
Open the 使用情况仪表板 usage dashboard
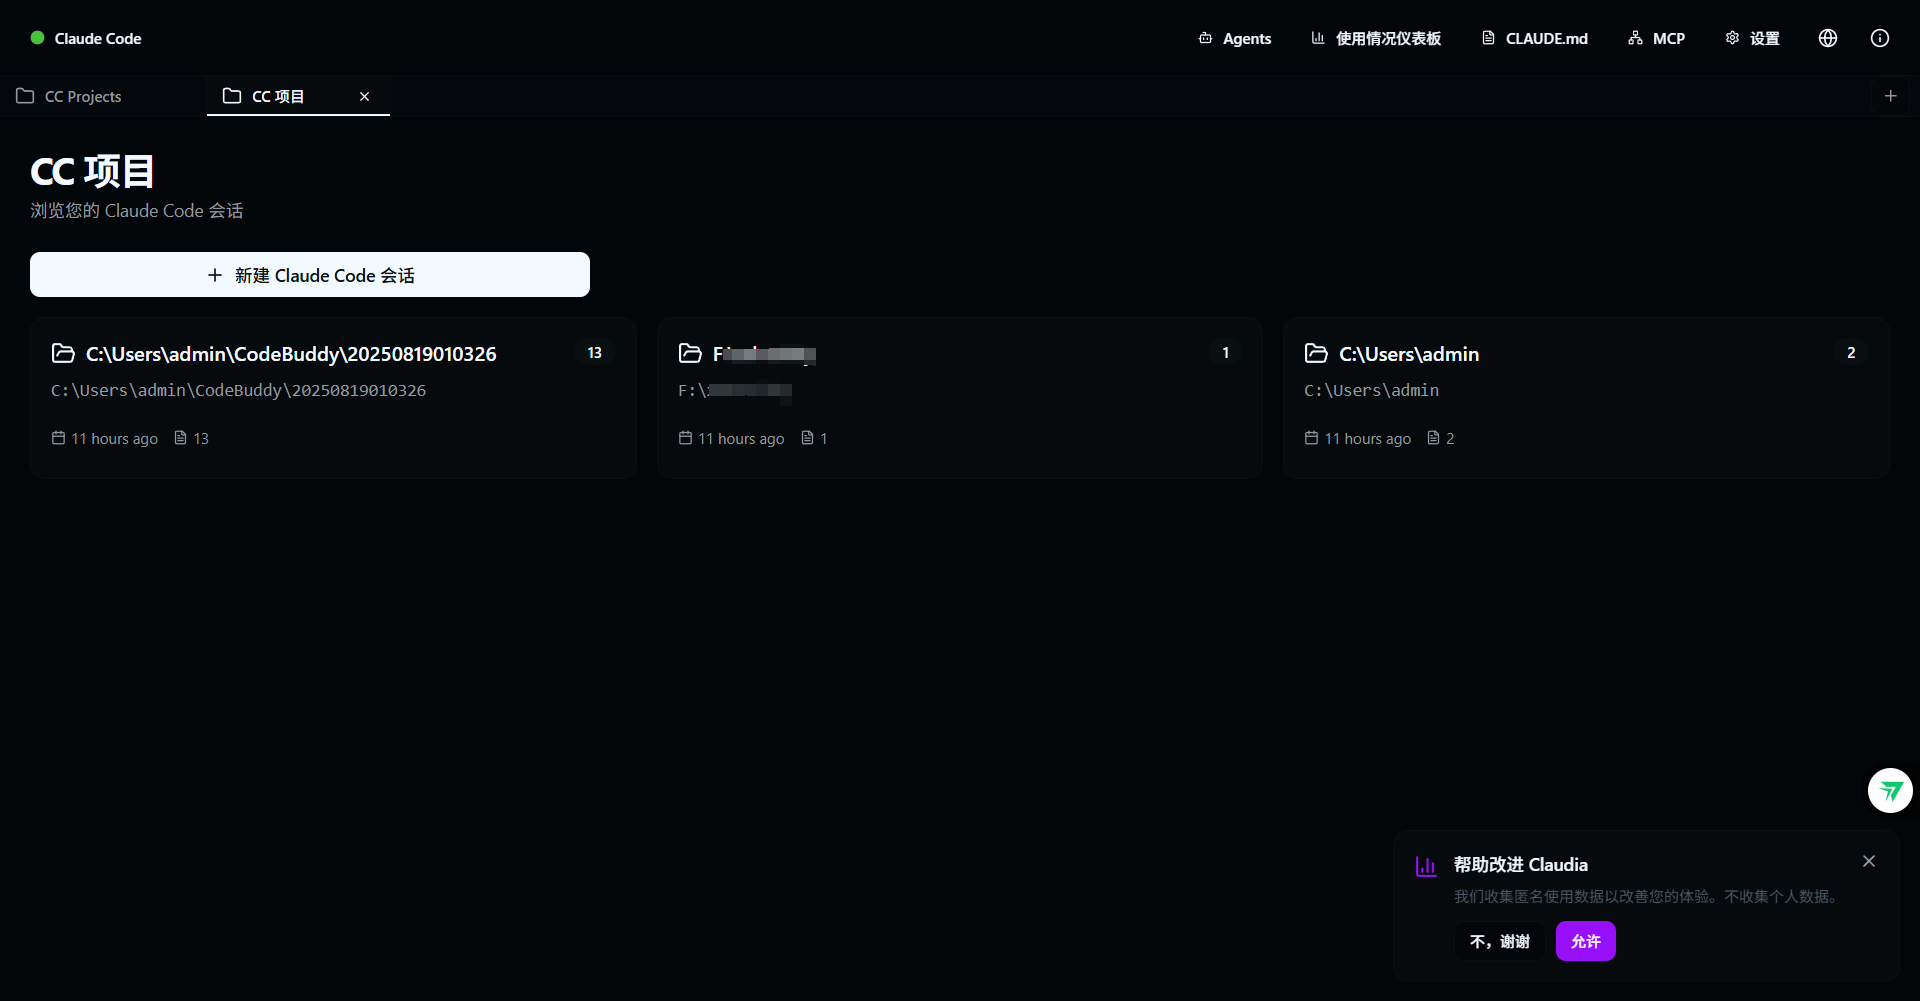point(1376,38)
